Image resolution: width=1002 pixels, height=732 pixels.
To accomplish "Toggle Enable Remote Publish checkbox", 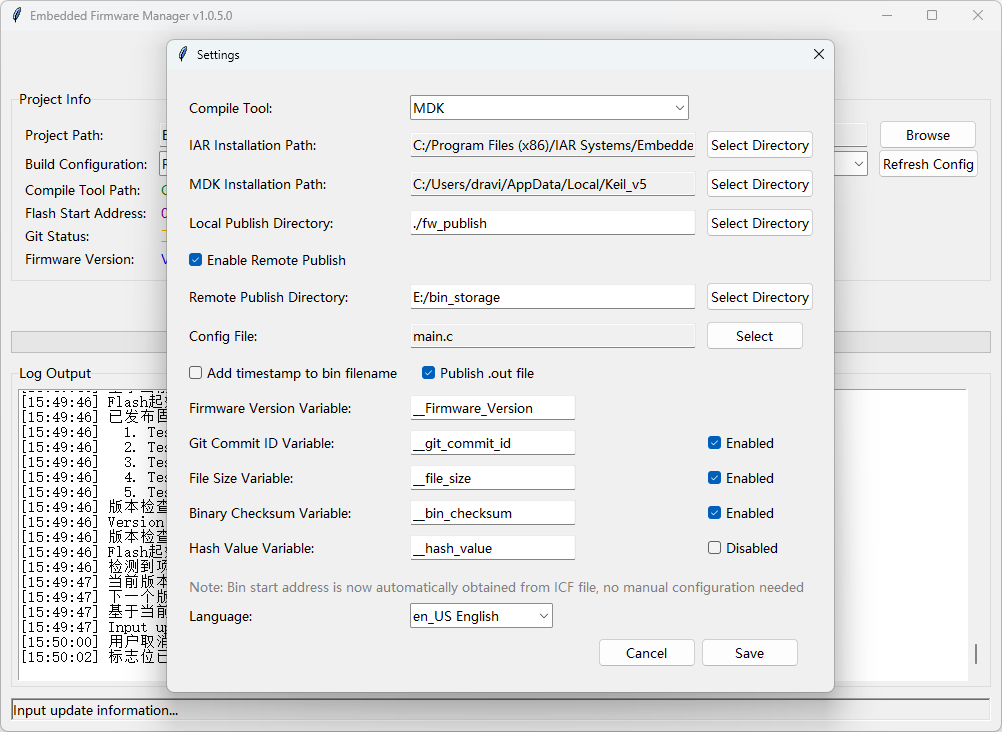I will coord(196,260).
